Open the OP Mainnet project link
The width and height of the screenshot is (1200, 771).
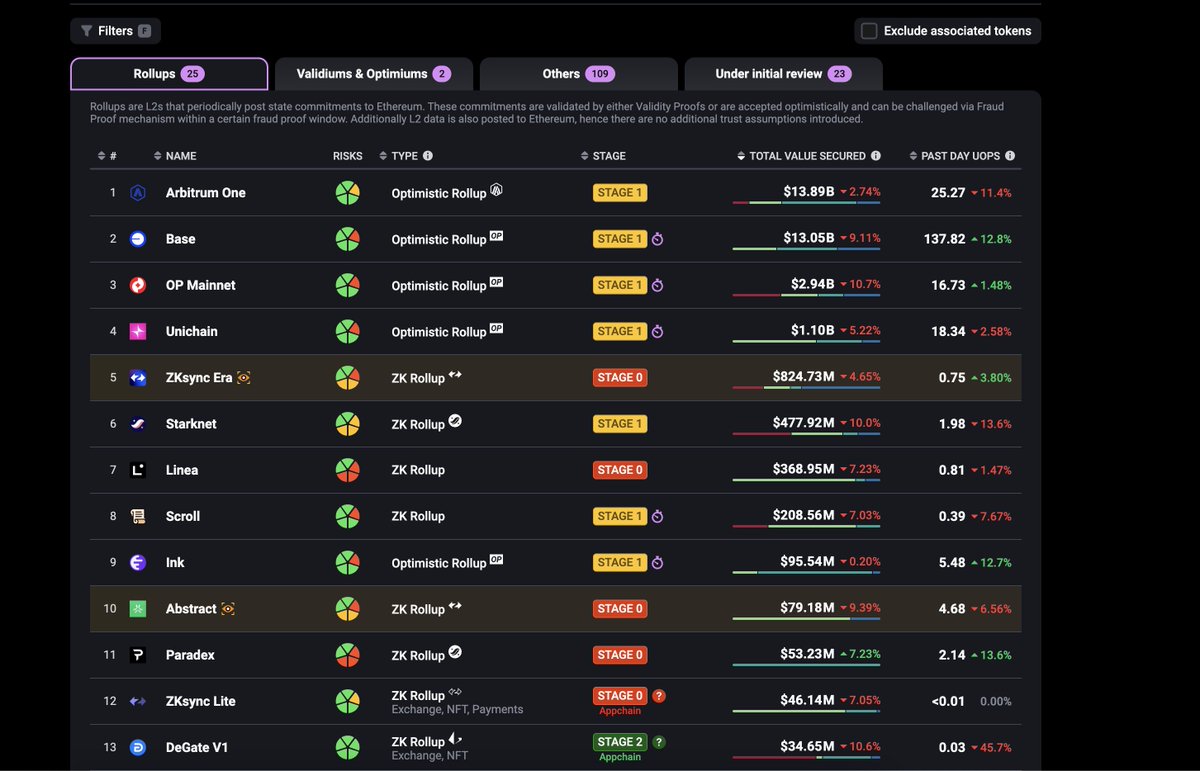tap(201, 285)
